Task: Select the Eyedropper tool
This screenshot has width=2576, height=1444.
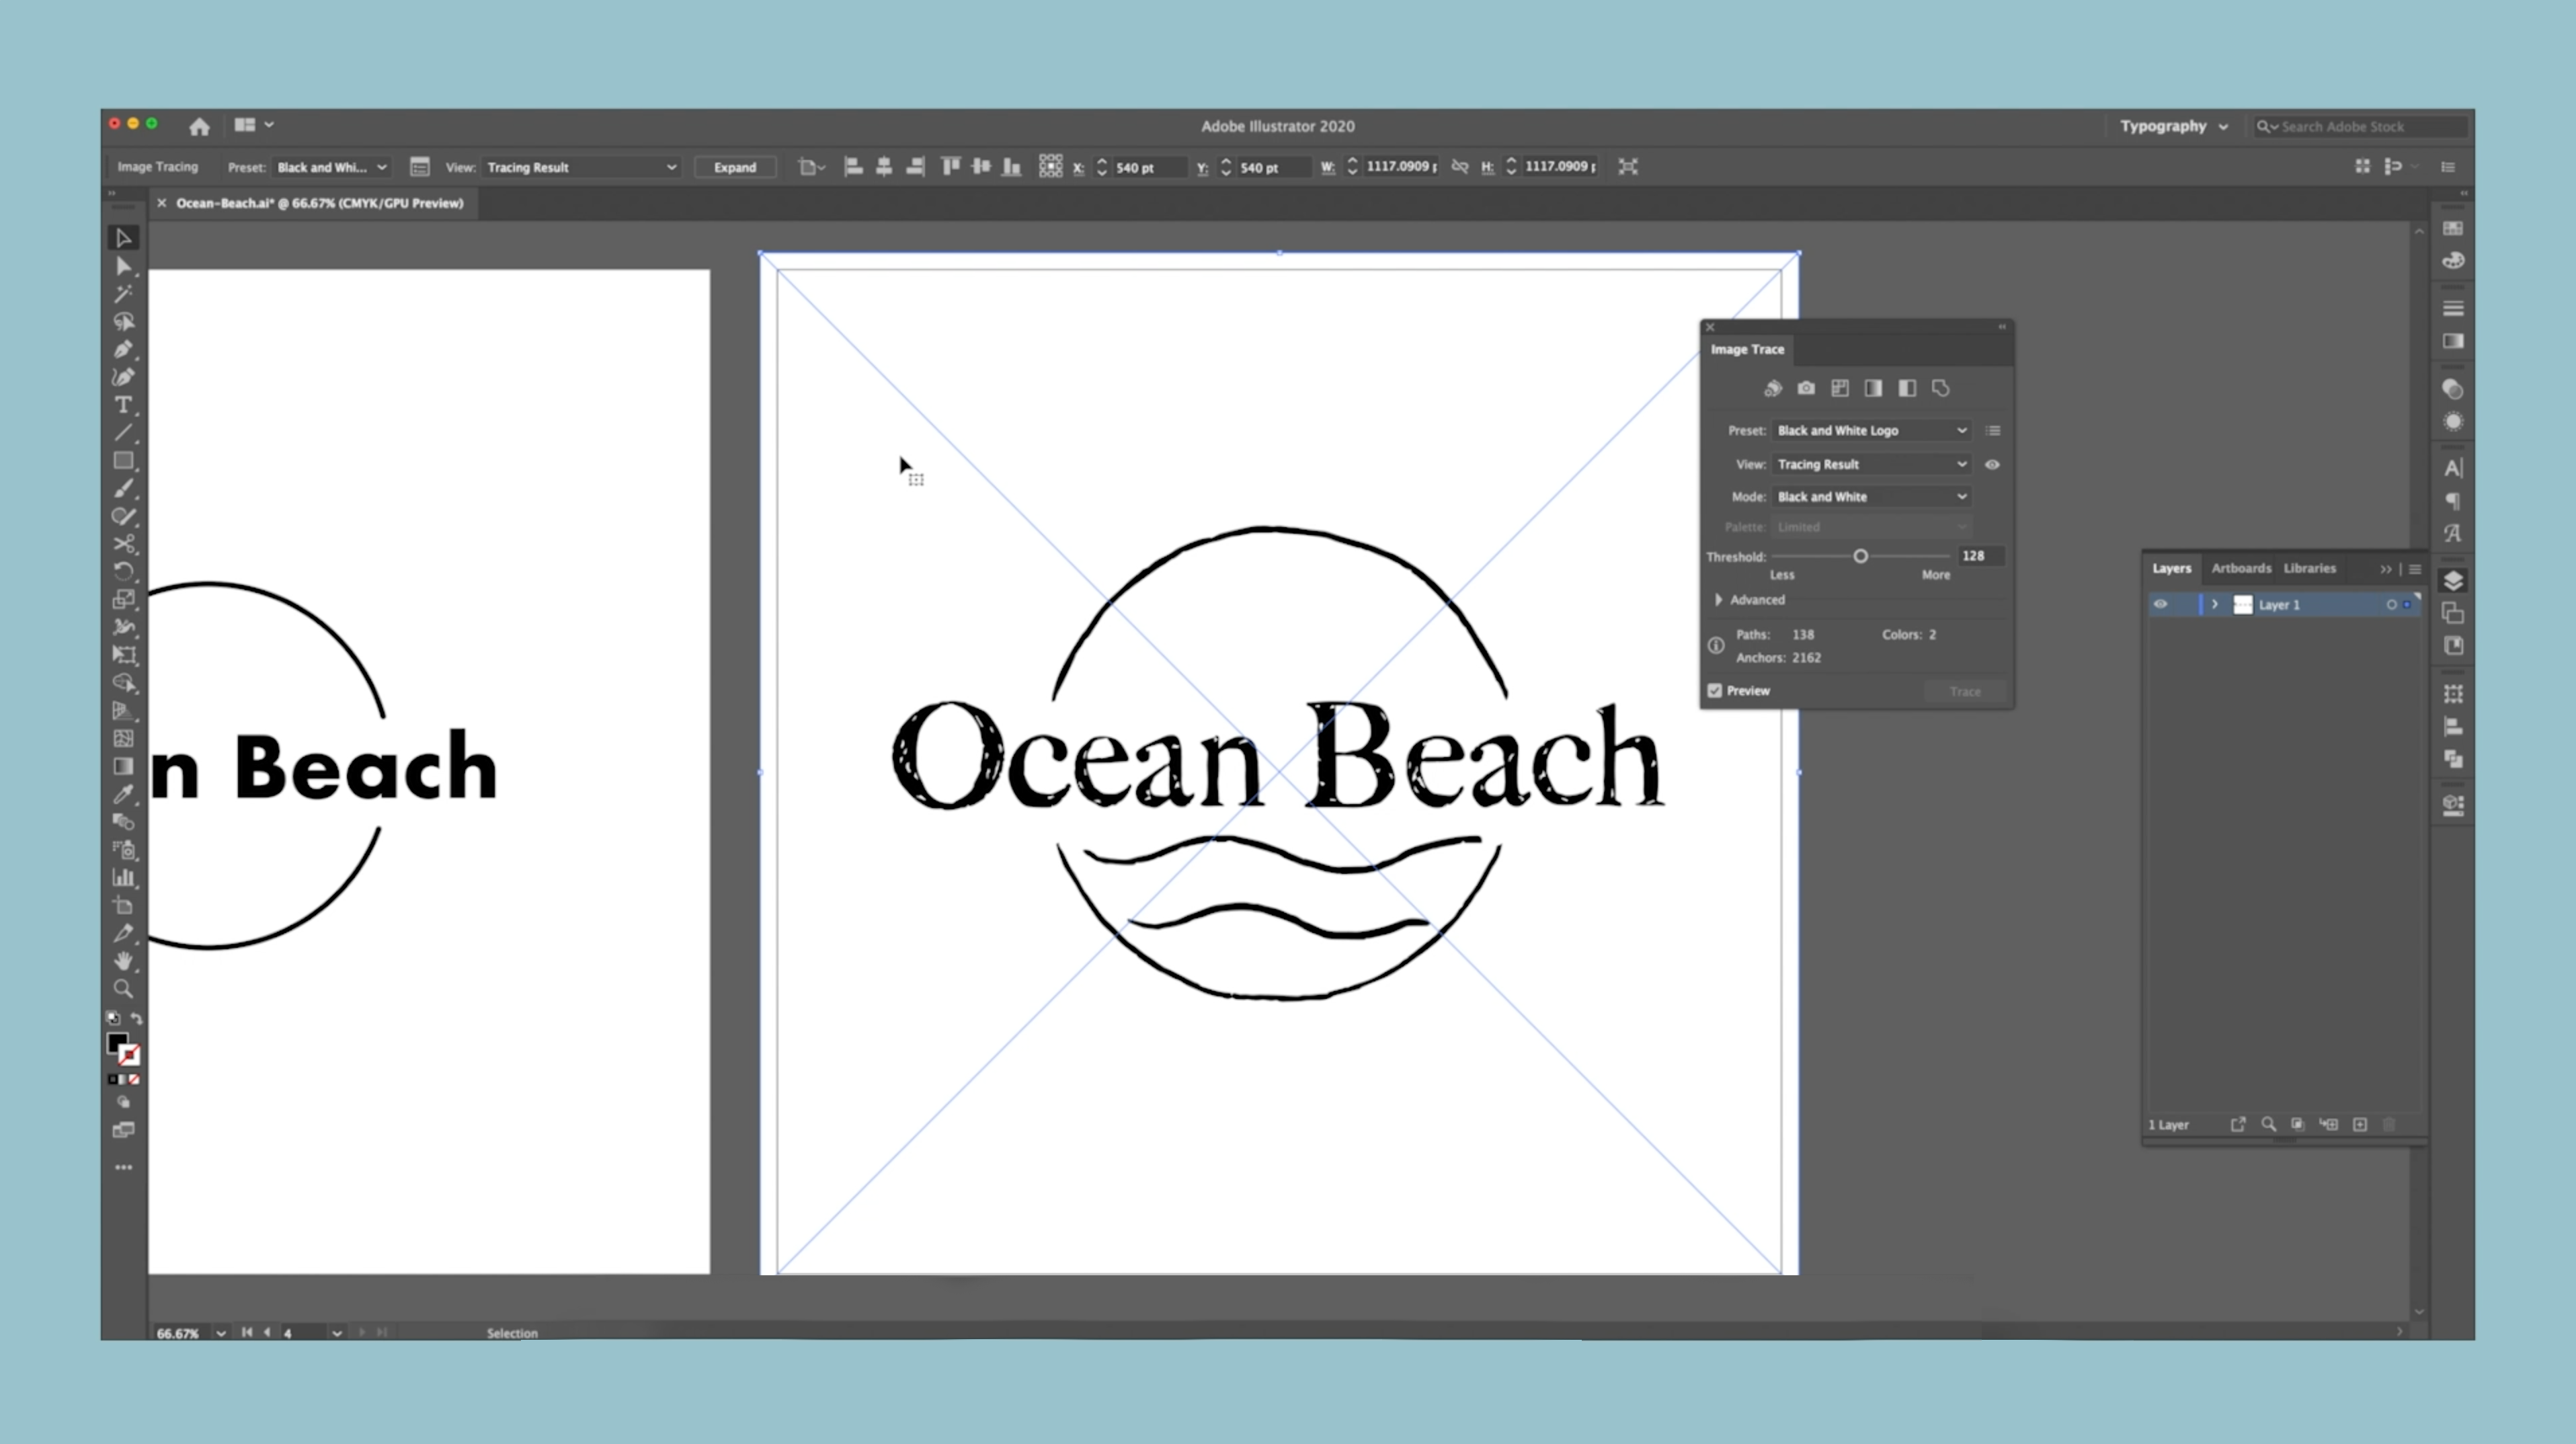Action: coord(123,795)
